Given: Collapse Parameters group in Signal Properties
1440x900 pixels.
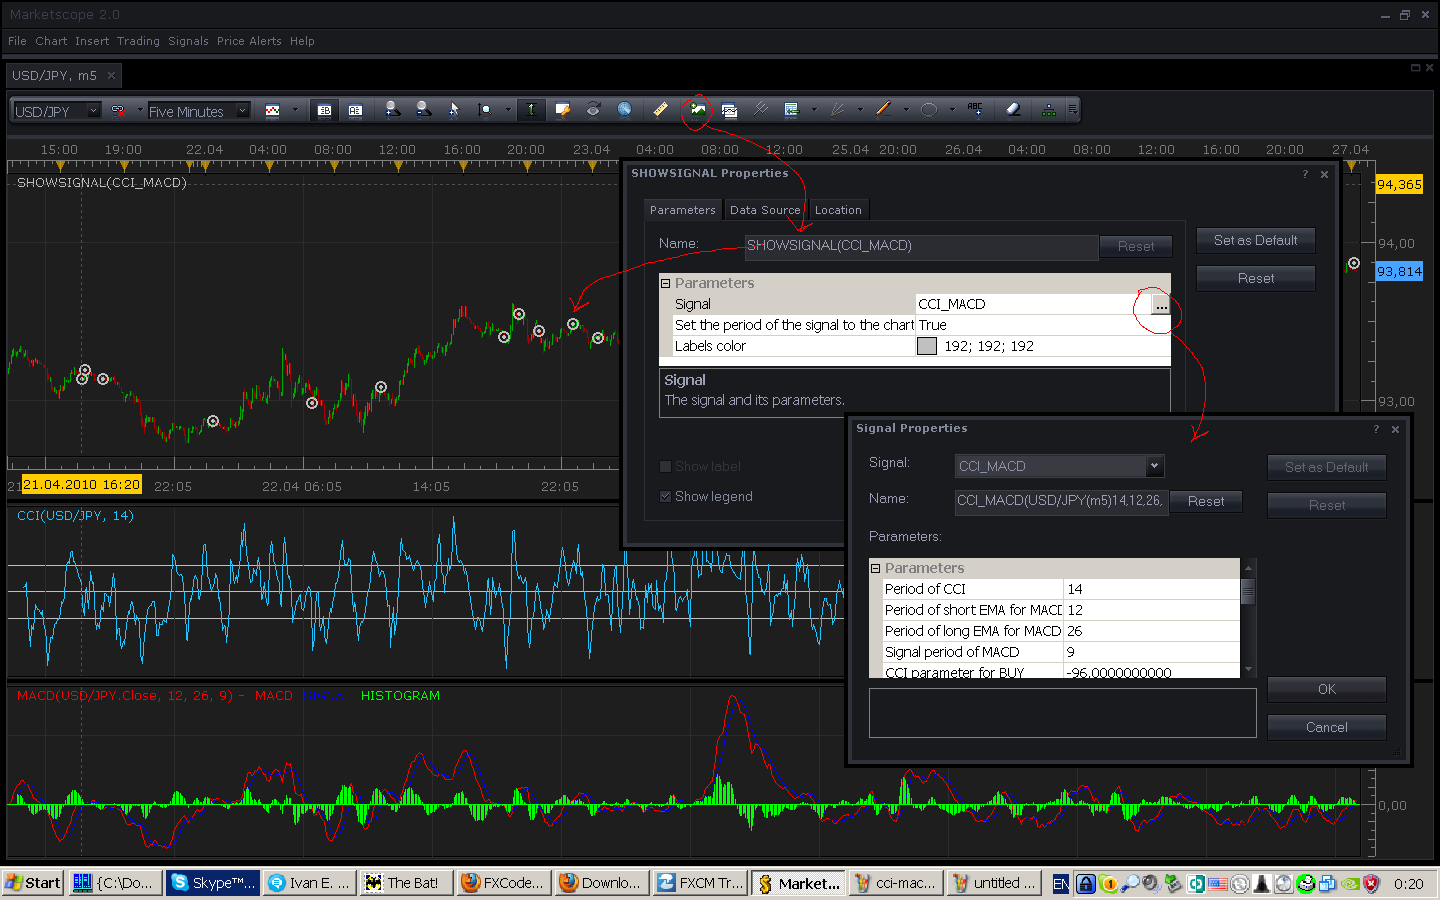Looking at the screenshot, I should 876,568.
